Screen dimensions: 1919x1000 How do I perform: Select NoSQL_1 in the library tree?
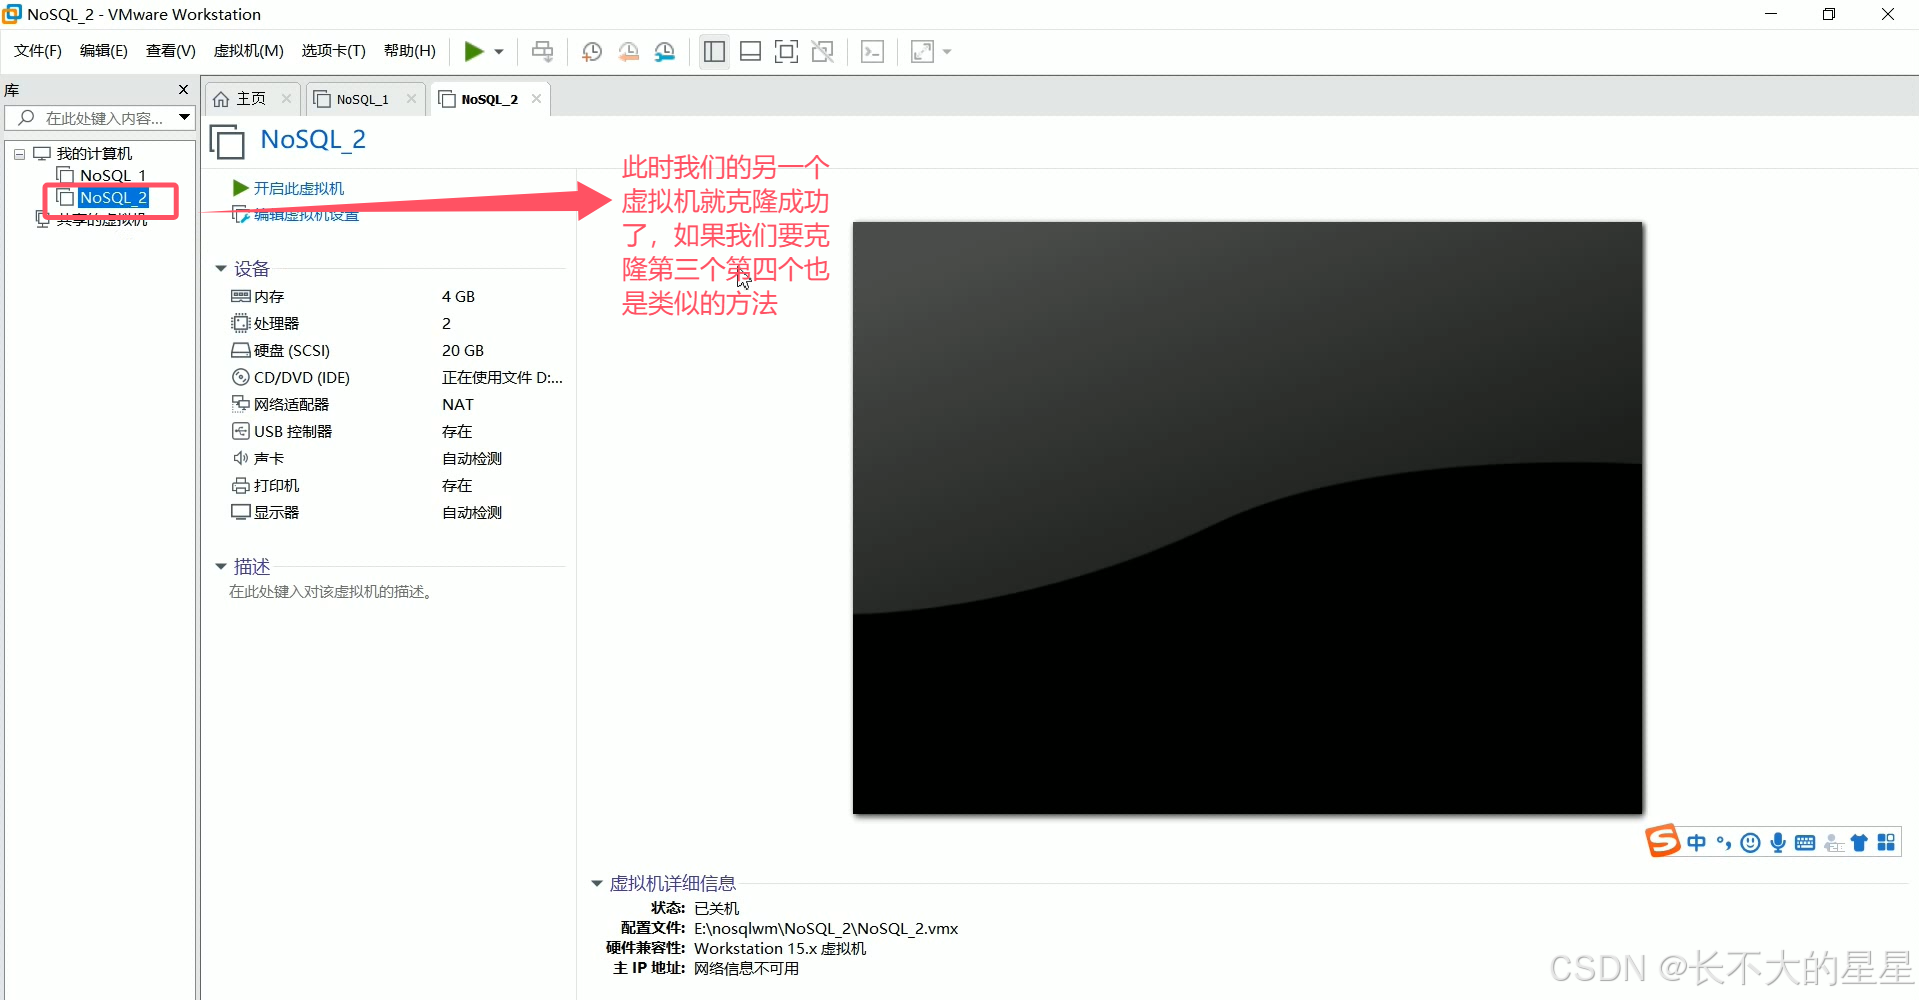(112, 175)
